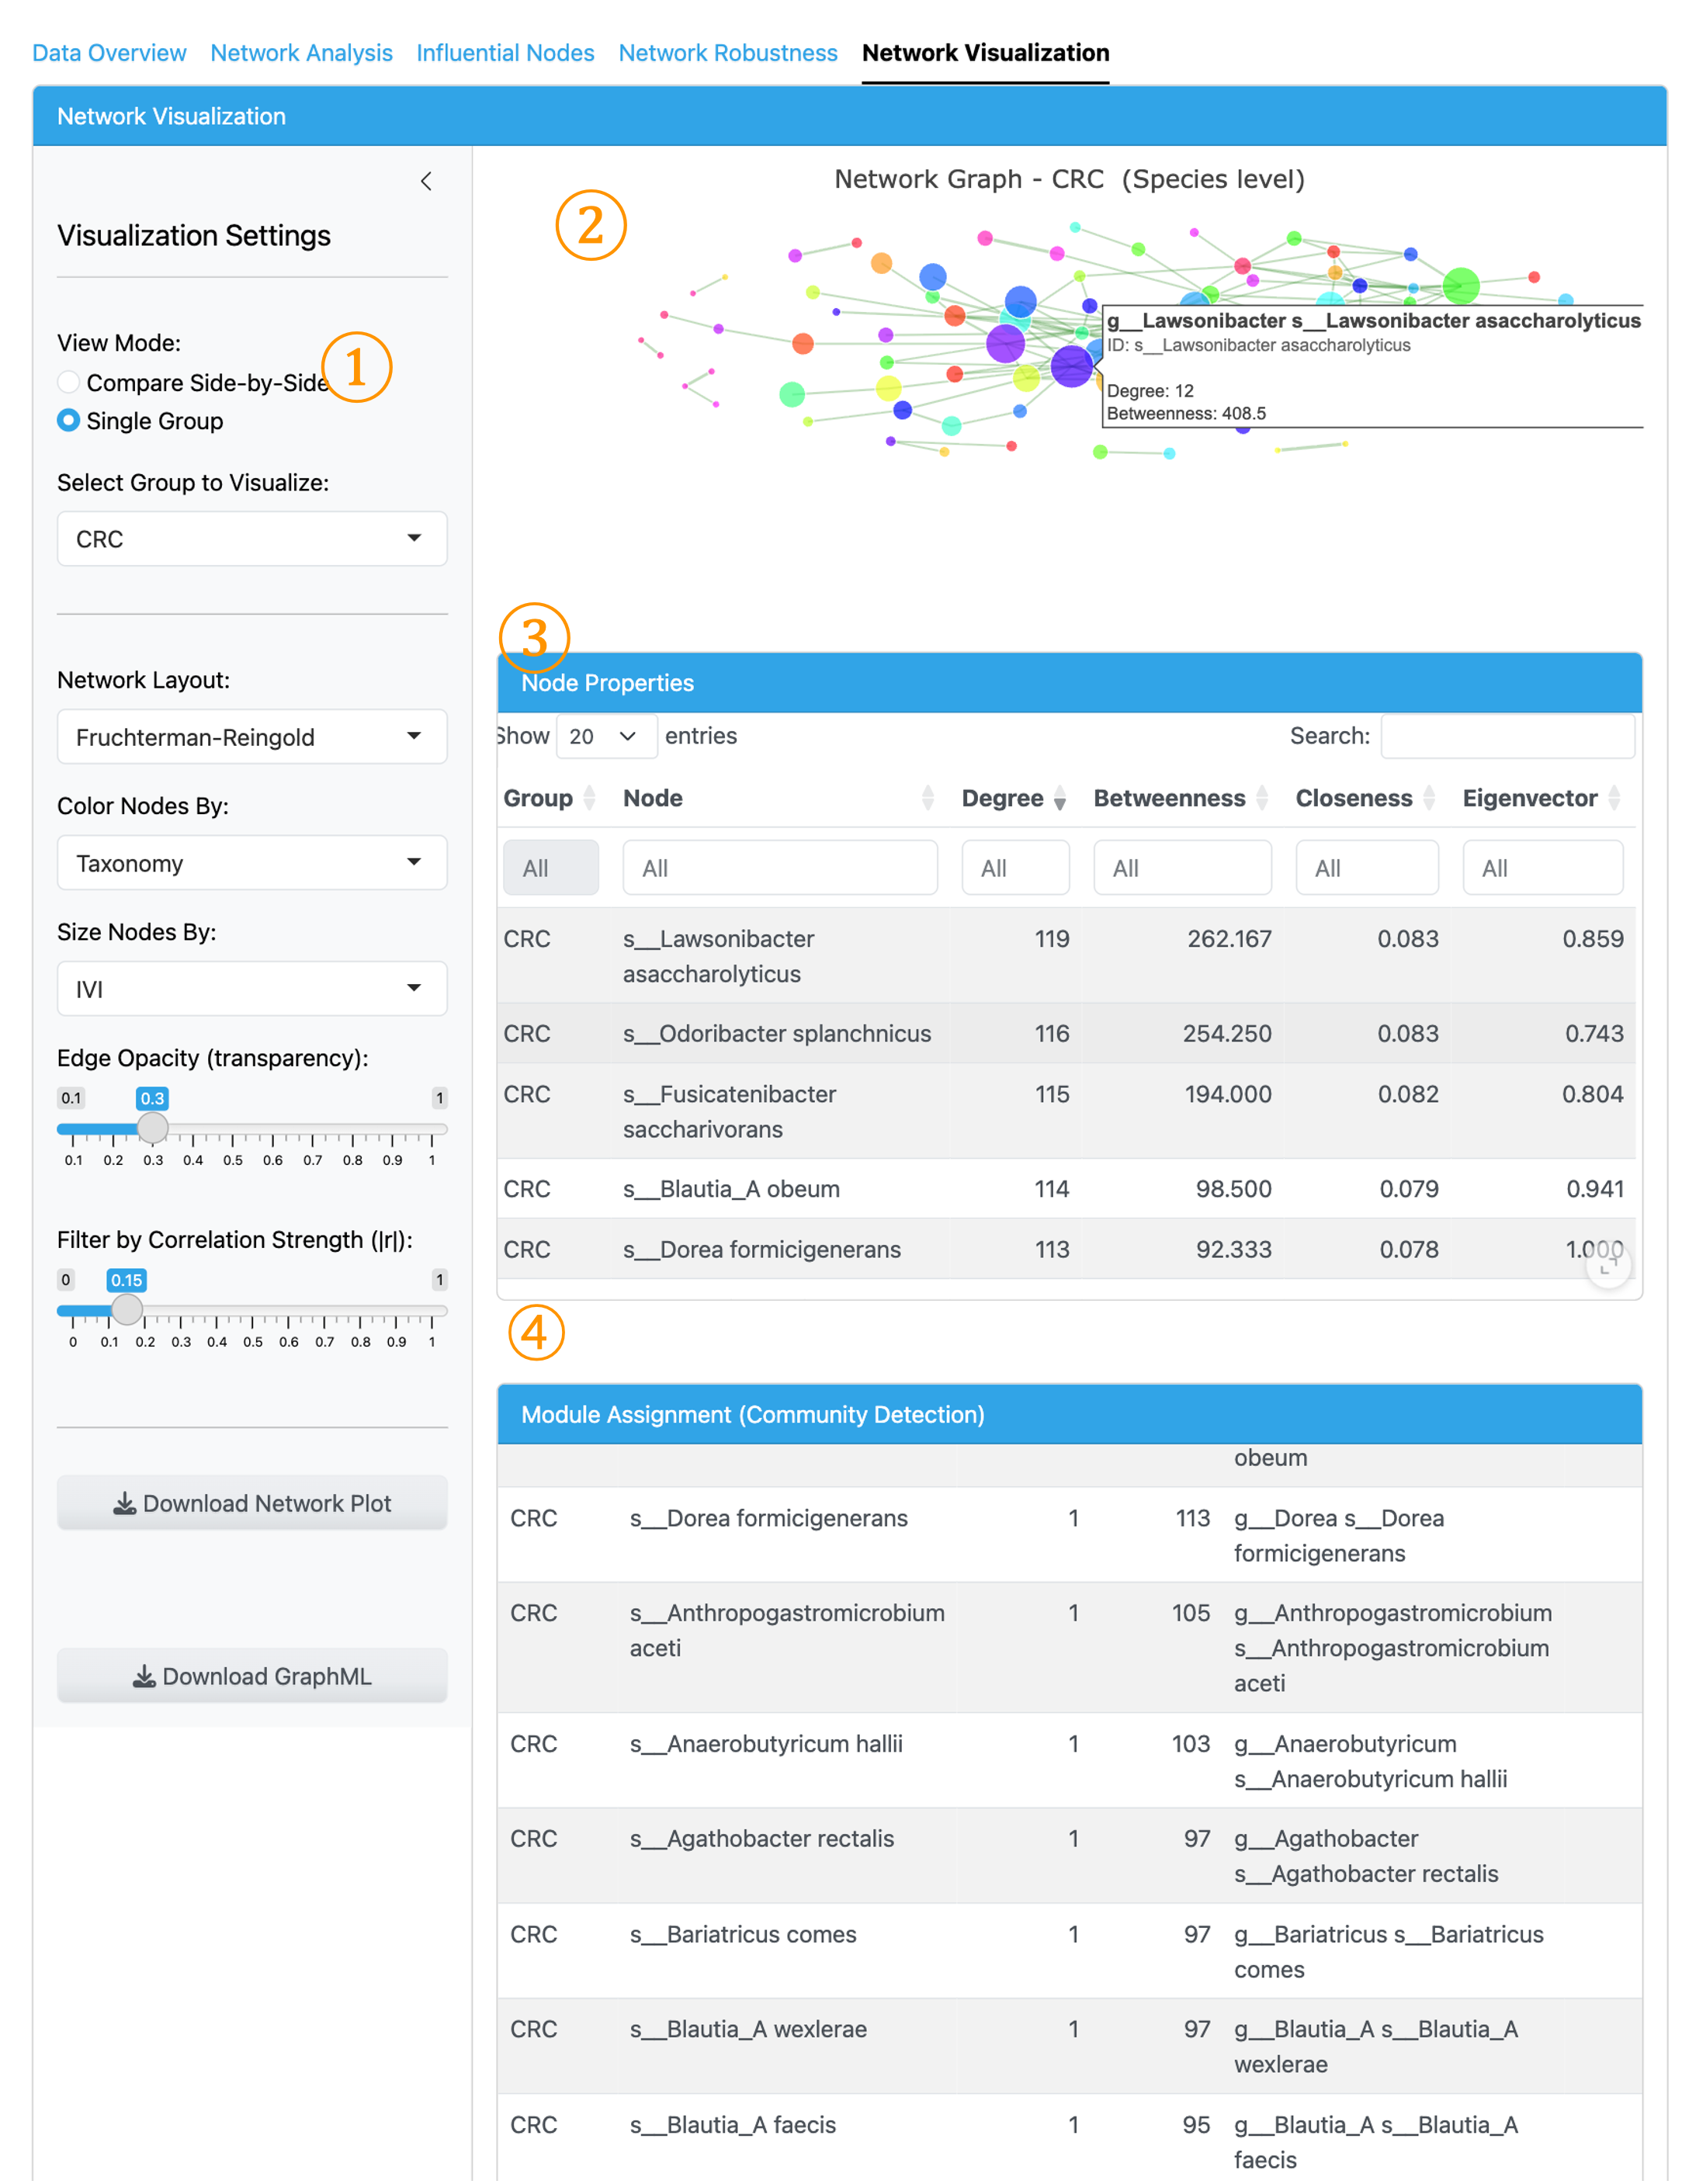Sort by Eigenvector column arrows

(1614, 798)
